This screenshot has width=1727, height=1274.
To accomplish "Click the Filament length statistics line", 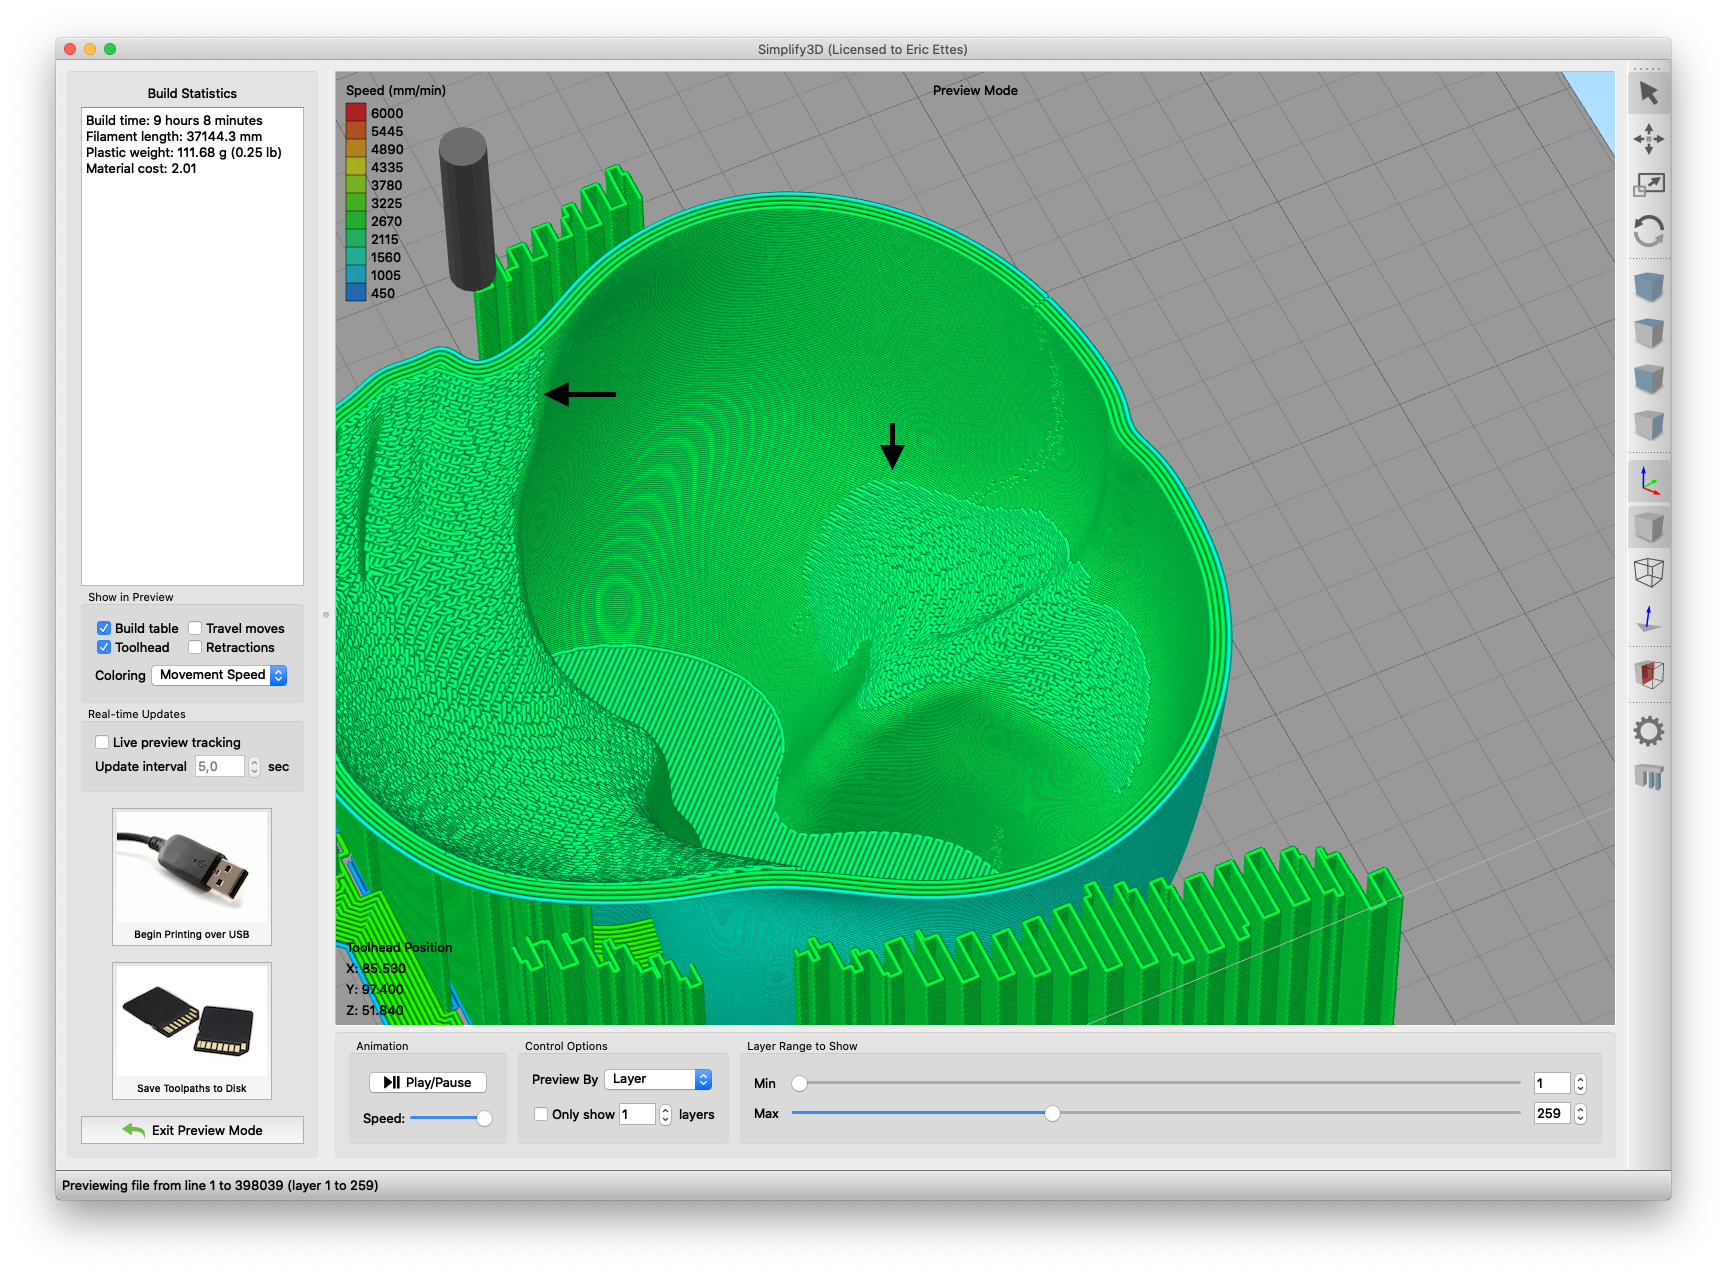I will click(174, 136).
